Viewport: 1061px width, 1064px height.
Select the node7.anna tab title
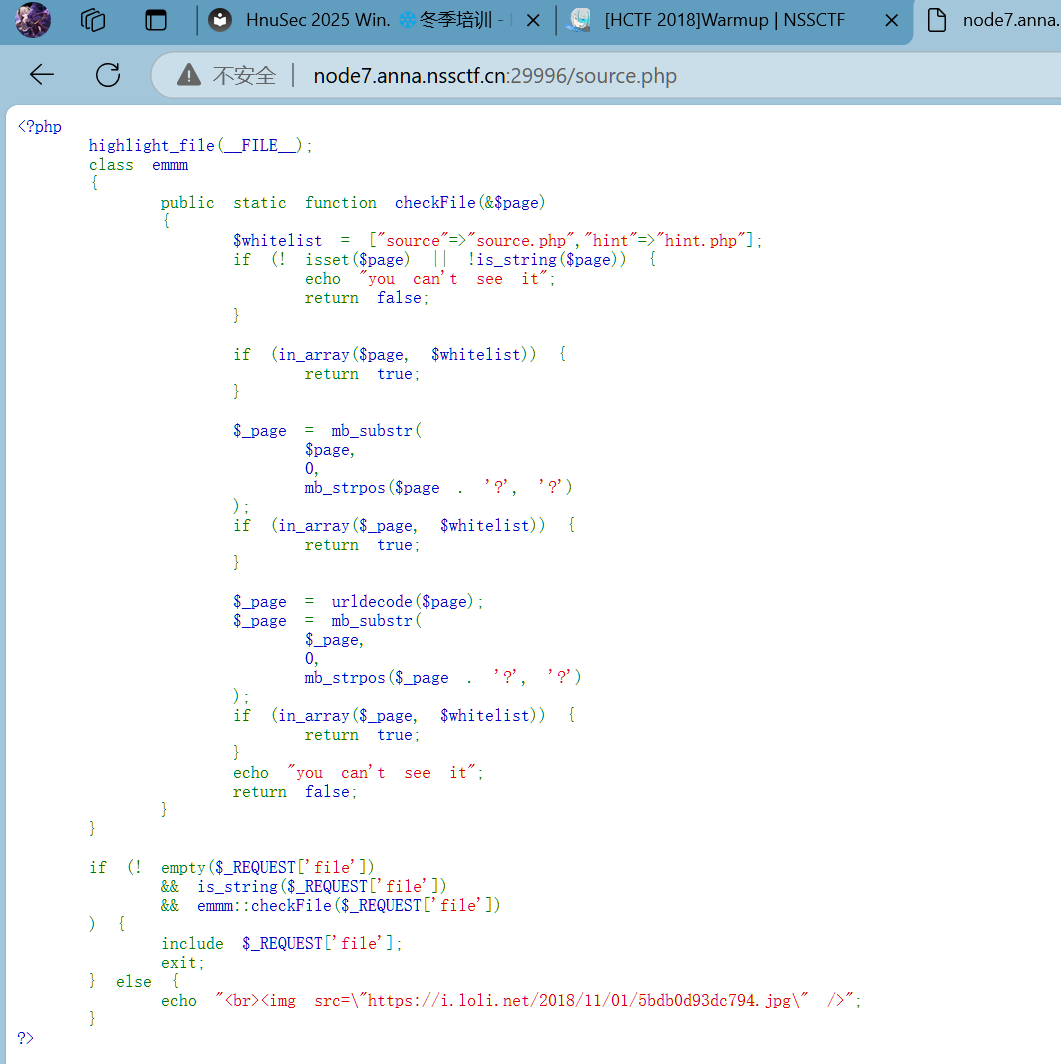pos(1010,20)
